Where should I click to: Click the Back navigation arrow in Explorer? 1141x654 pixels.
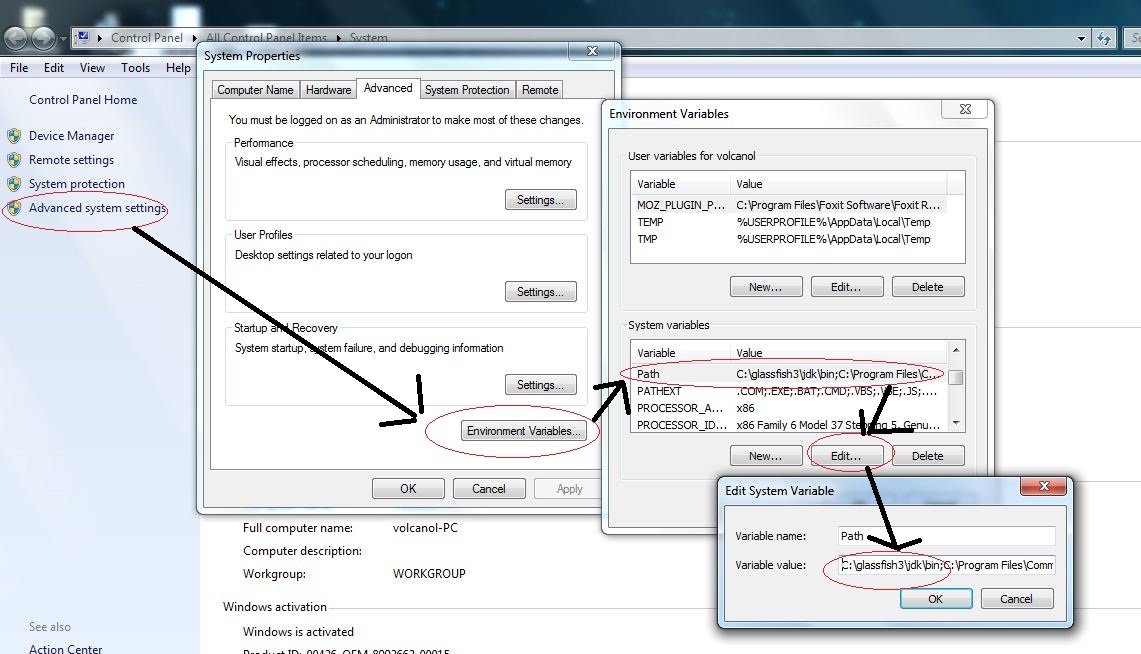click(16, 38)
